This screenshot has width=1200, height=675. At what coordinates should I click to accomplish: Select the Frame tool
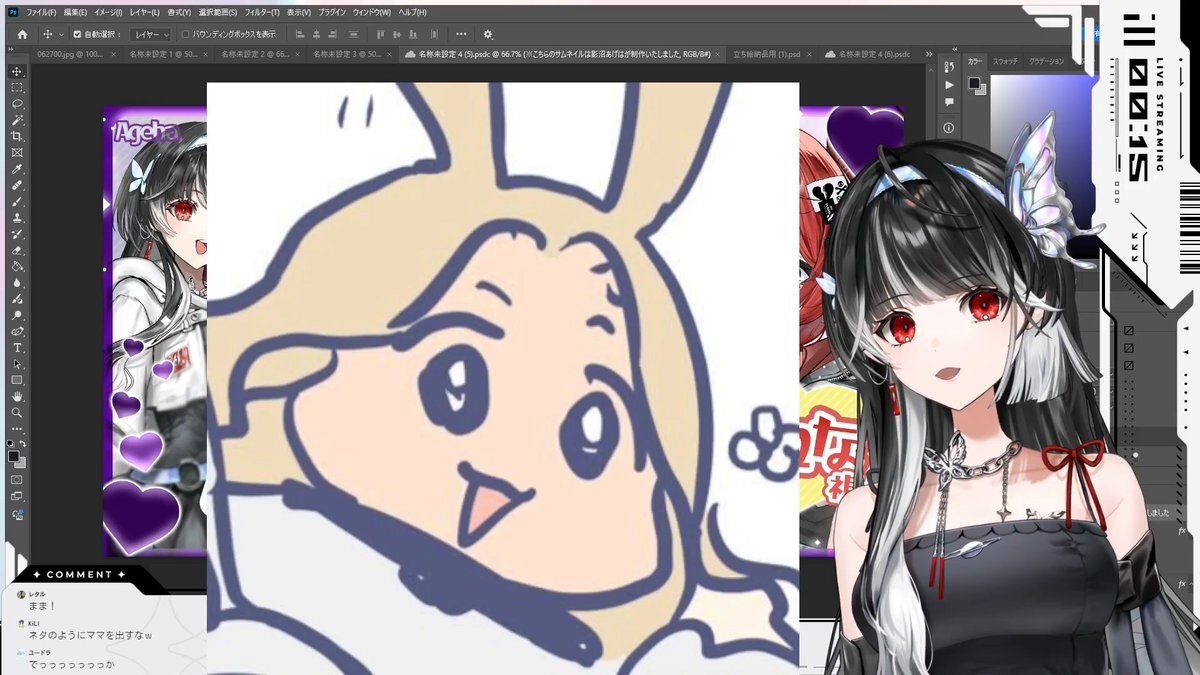[x=17, y=153]
